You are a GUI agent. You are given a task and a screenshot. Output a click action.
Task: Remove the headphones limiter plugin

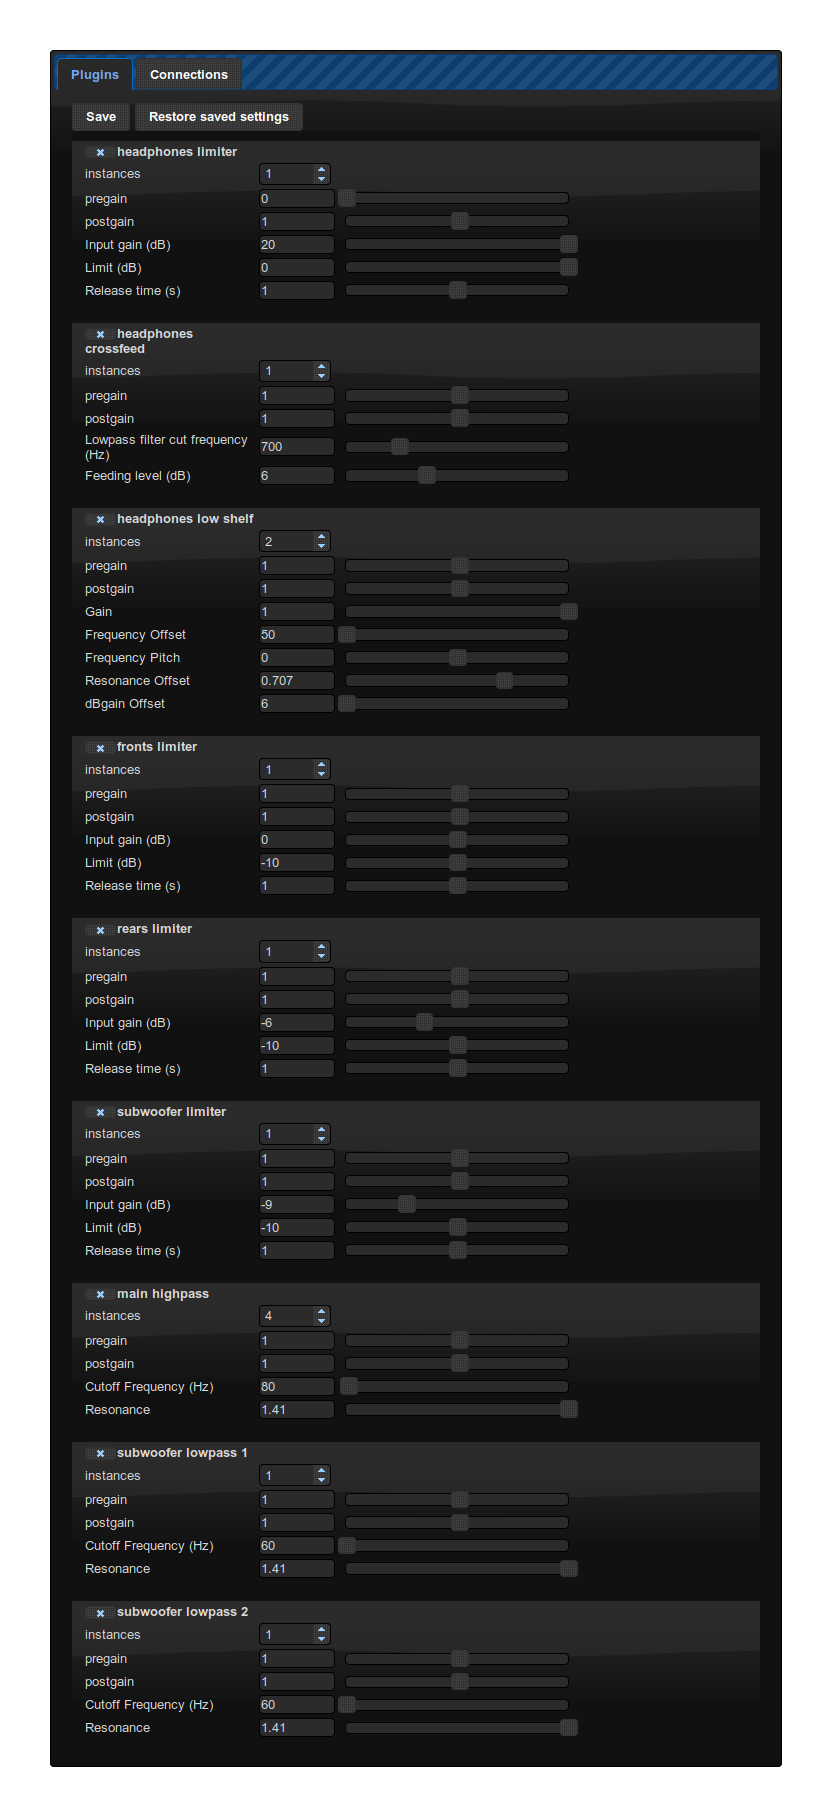click(x=100, y=153)
